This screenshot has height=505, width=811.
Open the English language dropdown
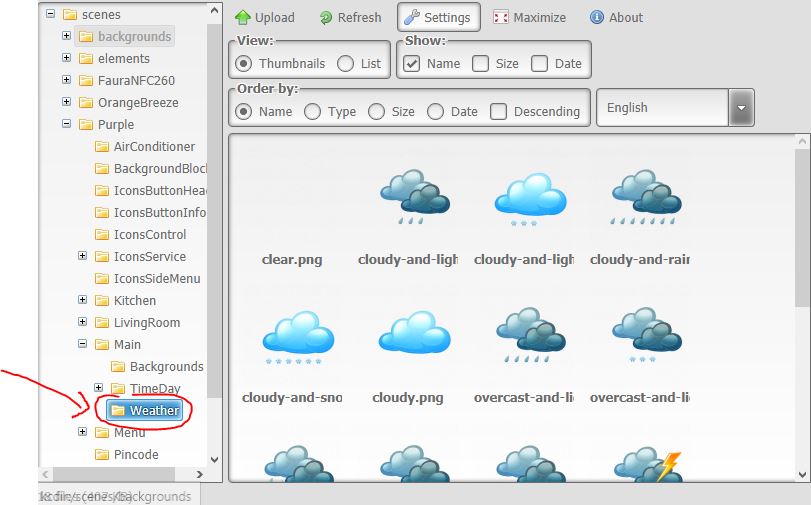pyautogui.click(x=675, y=108)
